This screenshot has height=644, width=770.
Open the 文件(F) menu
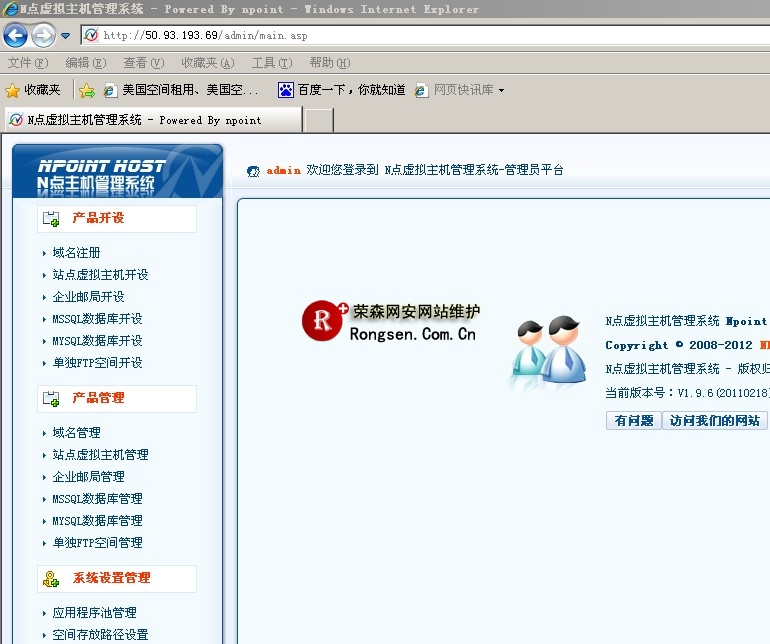27,63
